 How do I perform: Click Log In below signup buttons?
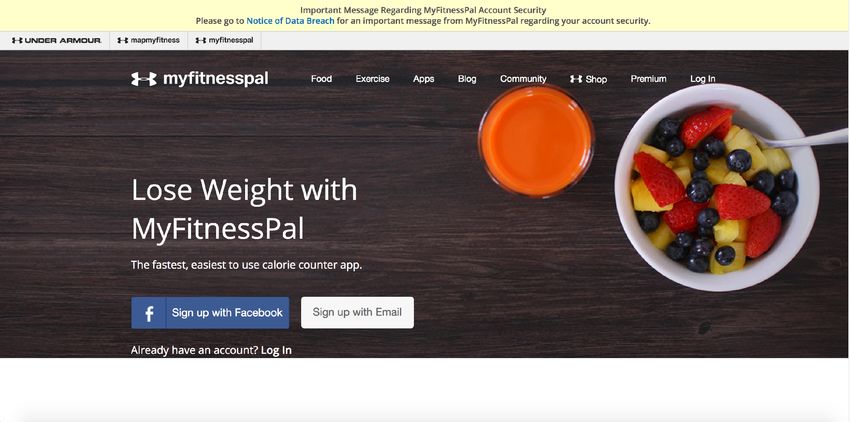click(x=276, y=350)
